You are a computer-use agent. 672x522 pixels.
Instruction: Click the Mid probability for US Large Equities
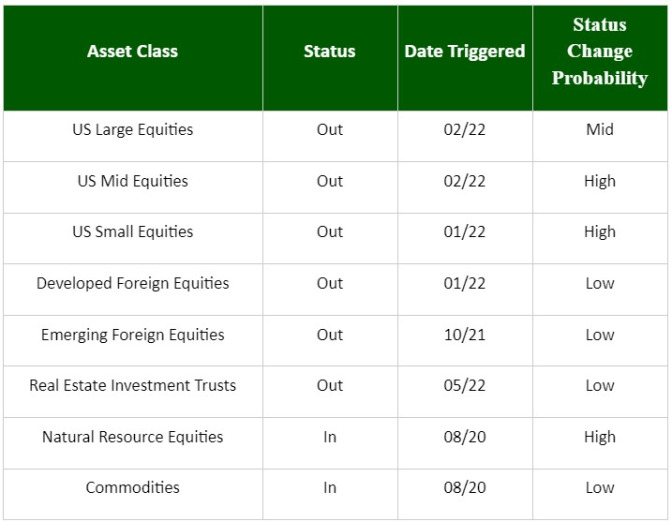click(x=600, y=129)
